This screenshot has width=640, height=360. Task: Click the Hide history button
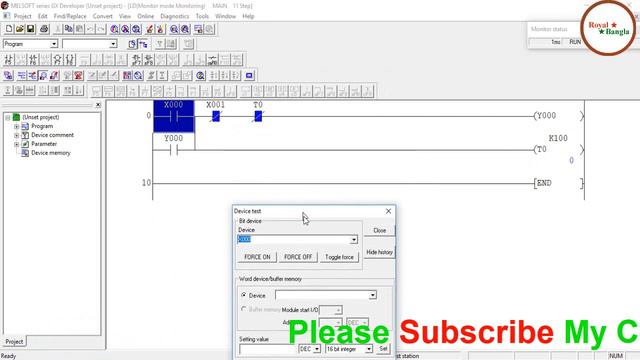click(380, 252)
